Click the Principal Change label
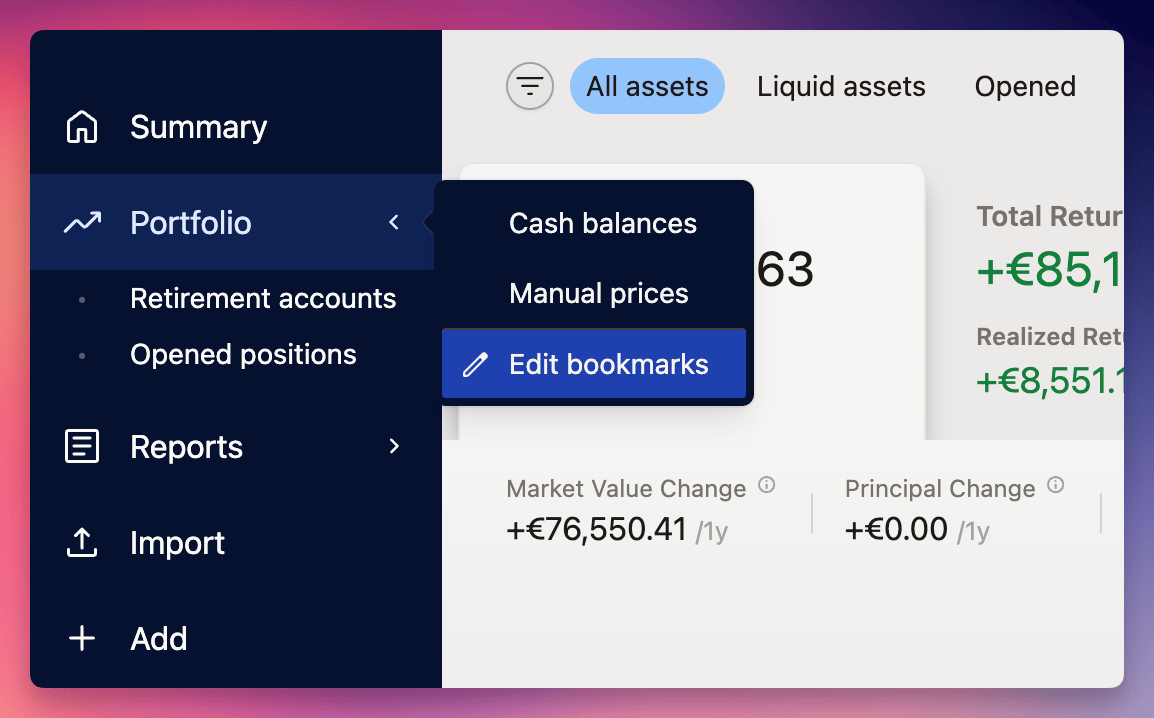Image resolution: width=1154 pixels, height=718 pixels. (x=940, y=488)
